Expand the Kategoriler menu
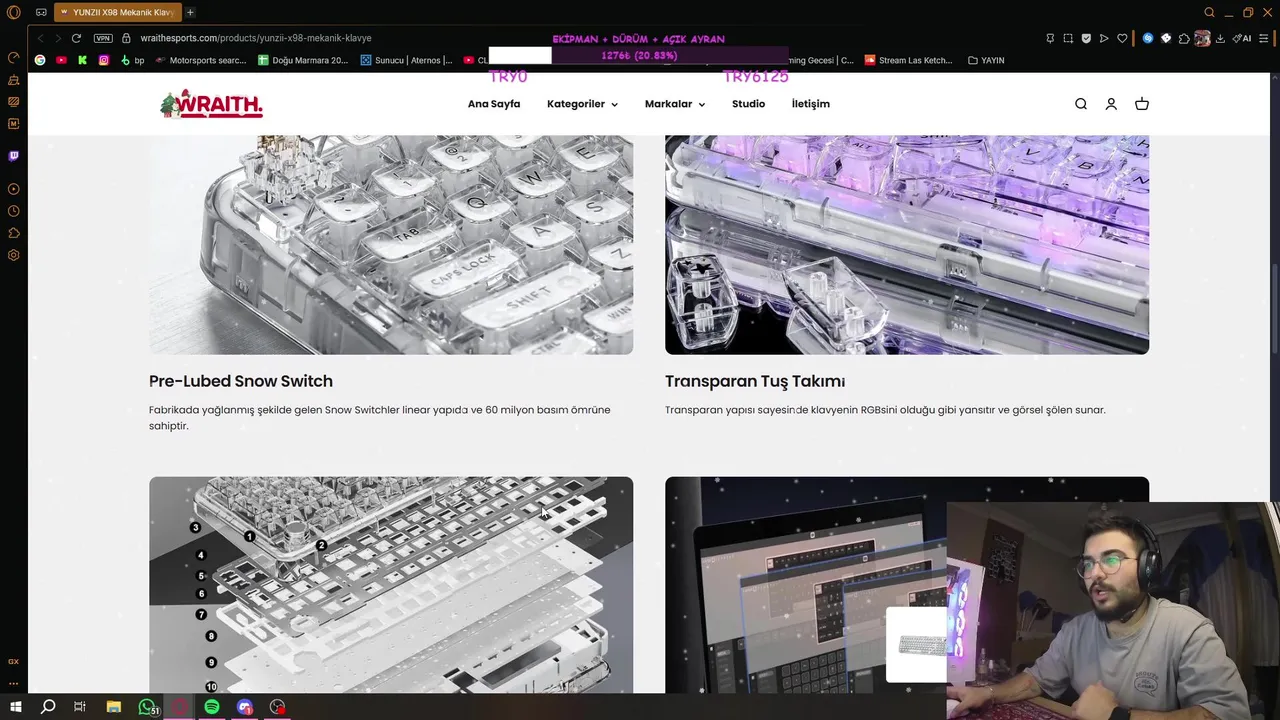This screenshot has width=1280, height=720. 582,104
